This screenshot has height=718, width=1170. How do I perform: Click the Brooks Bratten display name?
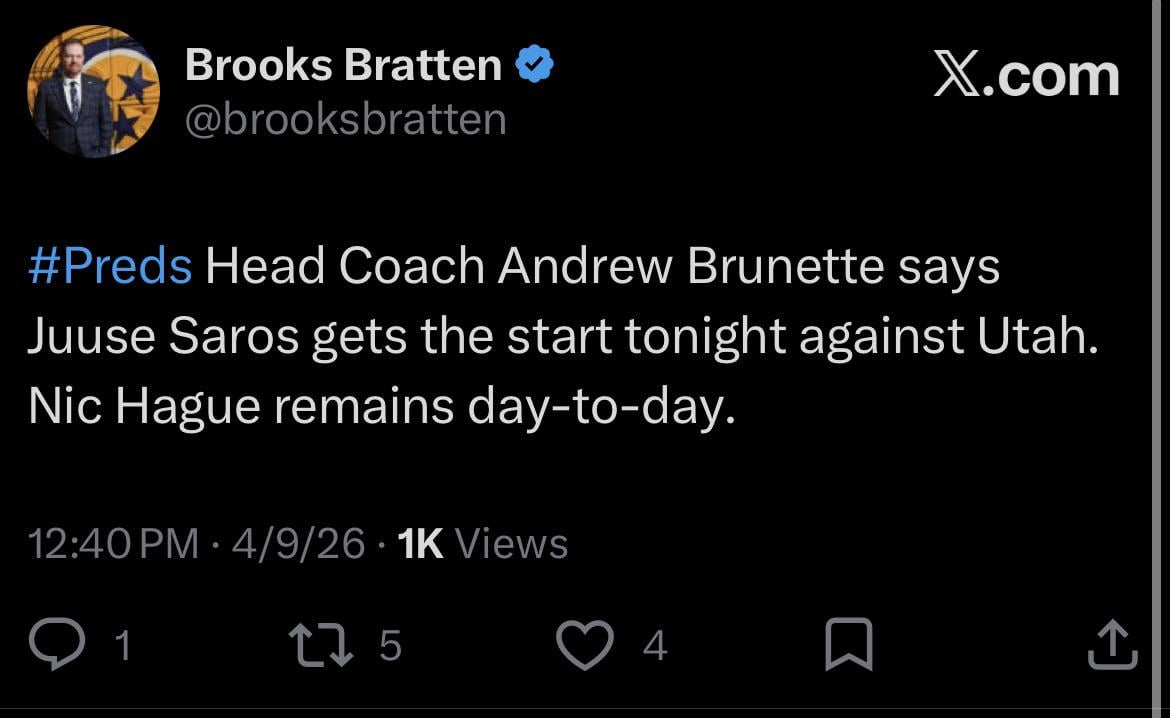coord(343,67)
